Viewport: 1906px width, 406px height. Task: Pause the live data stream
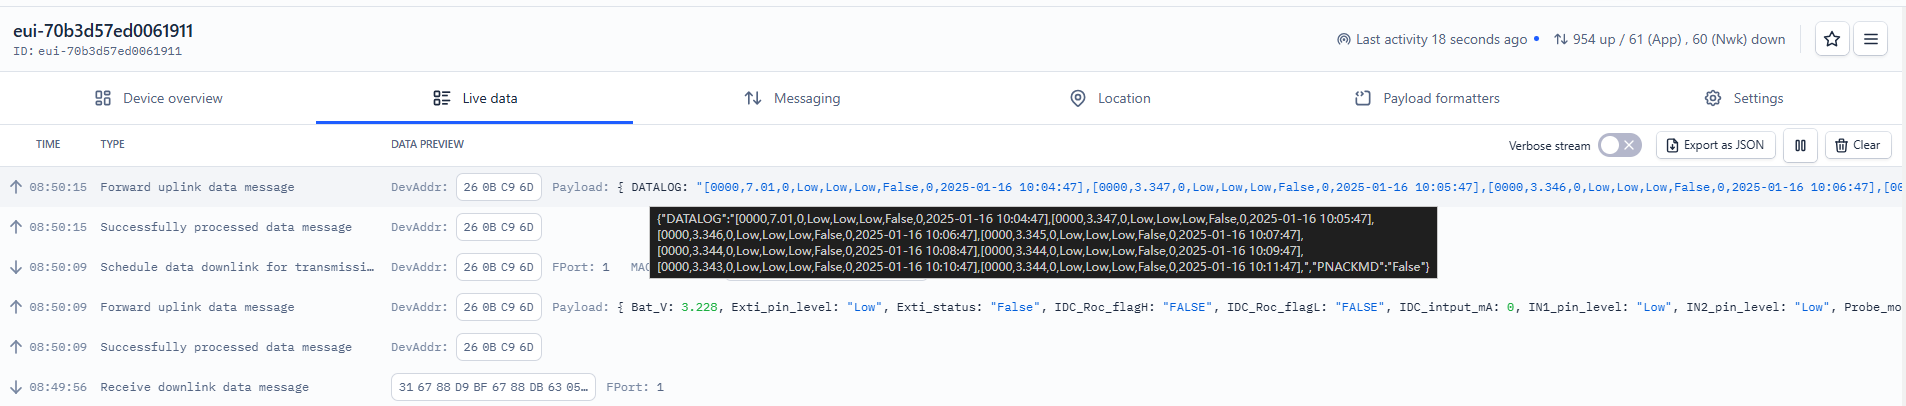click(1800, 145)
